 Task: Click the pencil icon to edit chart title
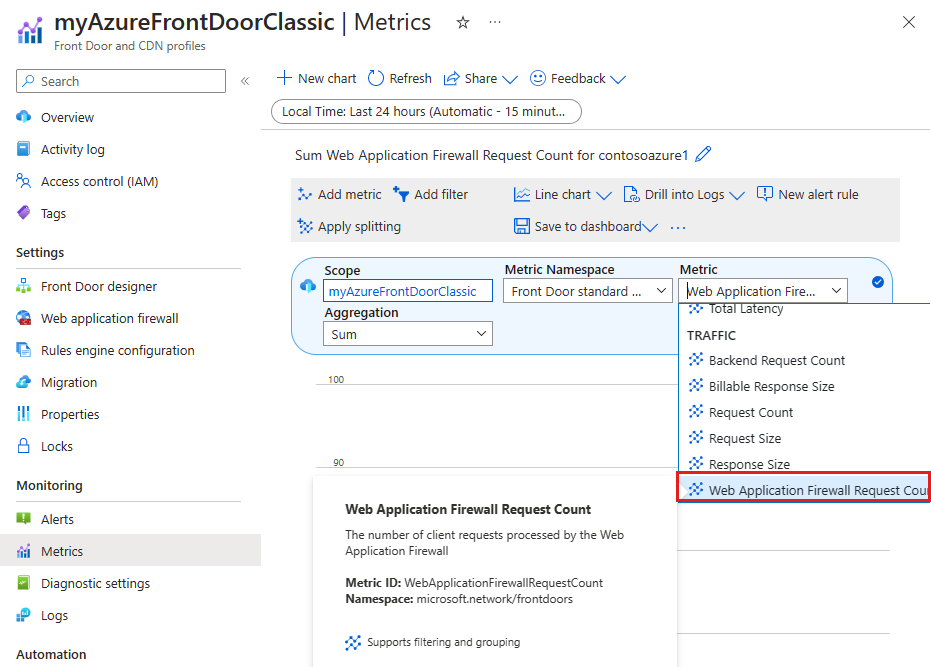click(703, 154)
